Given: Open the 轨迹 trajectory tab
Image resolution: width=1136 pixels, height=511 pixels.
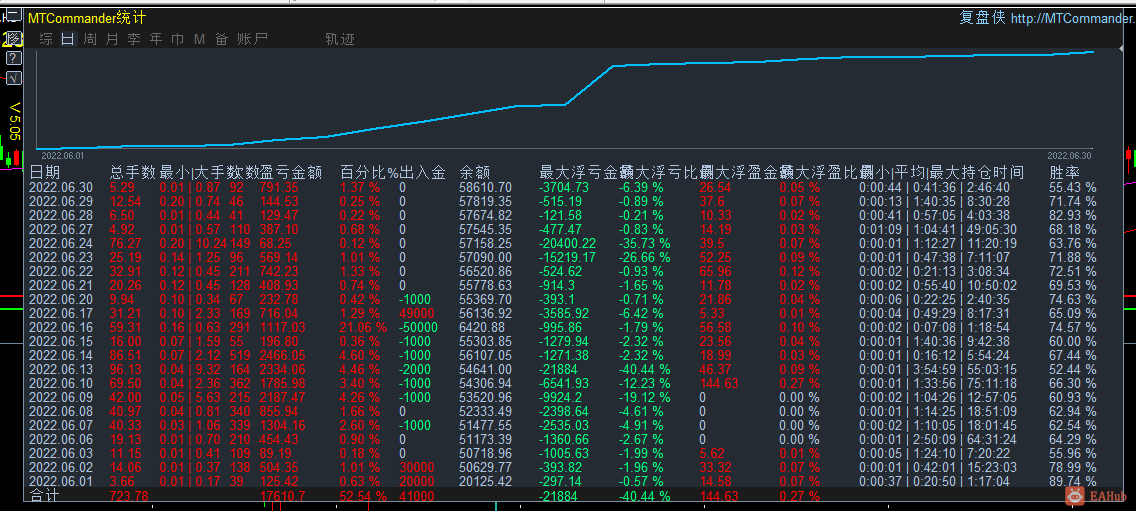Looking at the screenshot, I should click(x=341, y=39).
